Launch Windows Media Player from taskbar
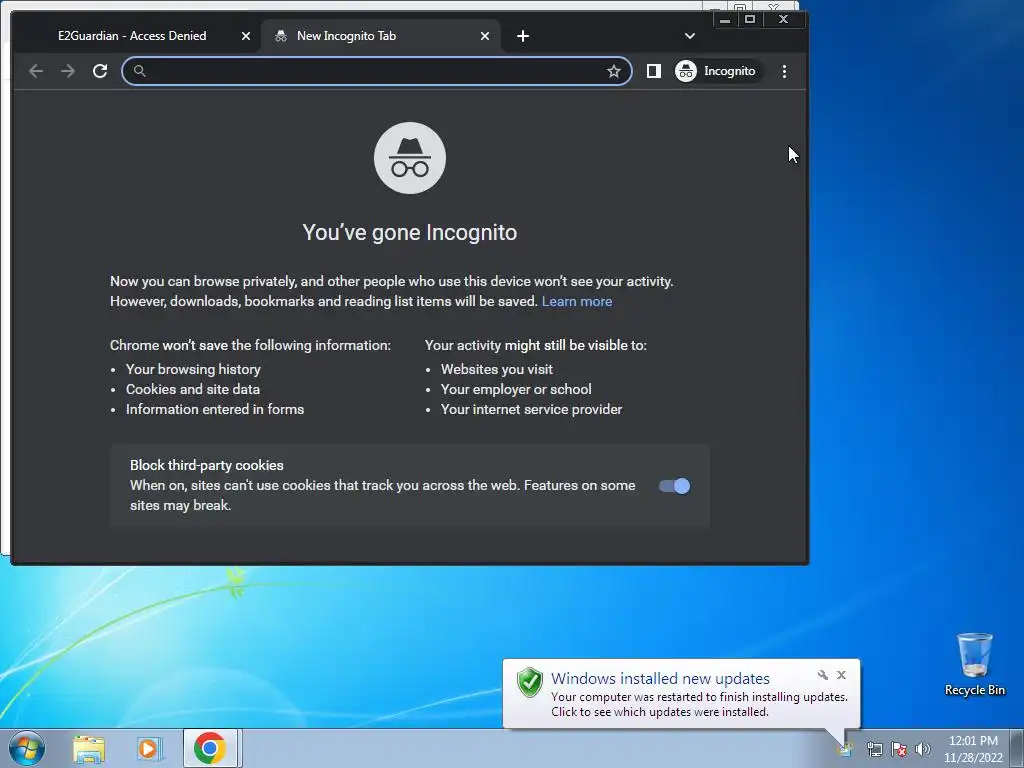Image resolution: width=1024 pixels, height=768 pixels. (149, 748)
